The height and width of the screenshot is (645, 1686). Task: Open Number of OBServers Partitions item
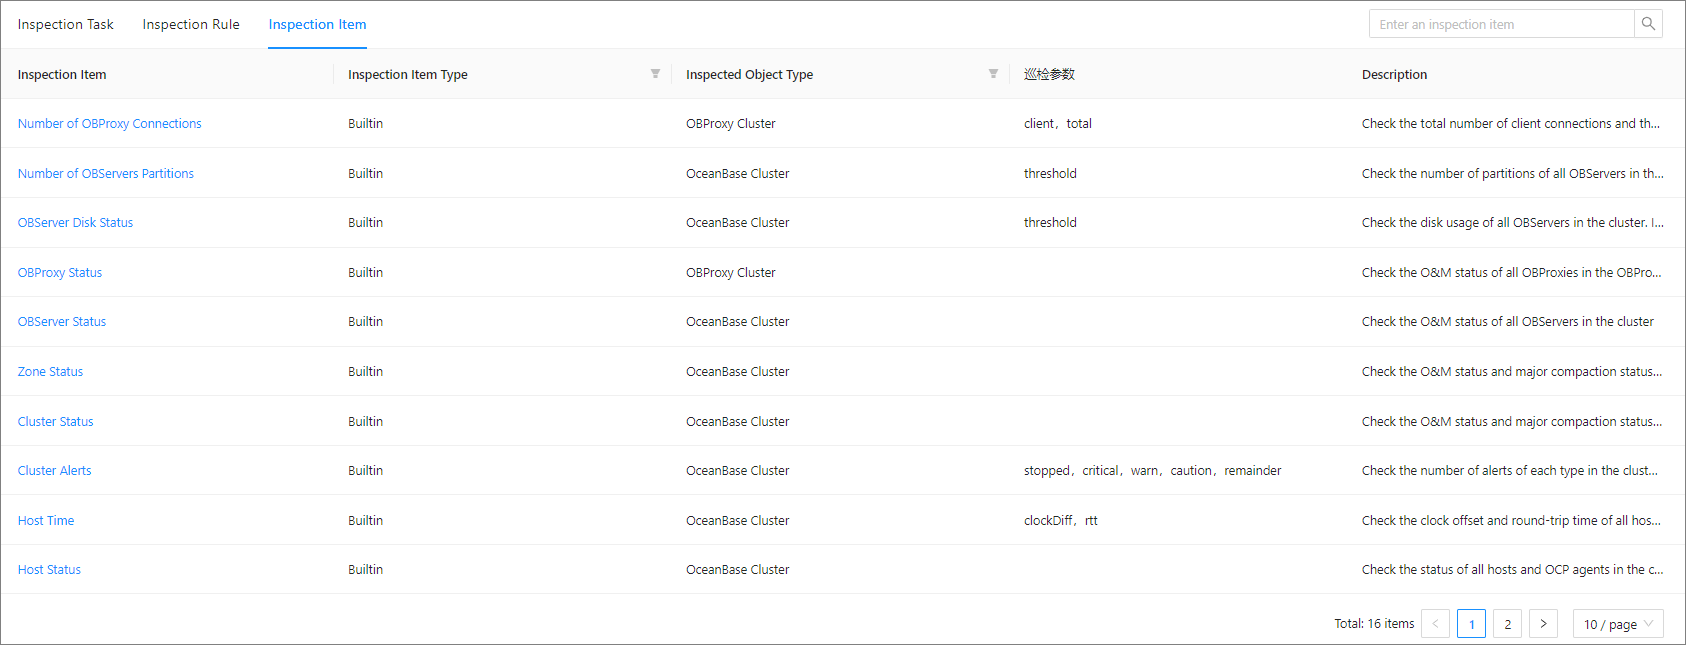(x=106, y=174)
